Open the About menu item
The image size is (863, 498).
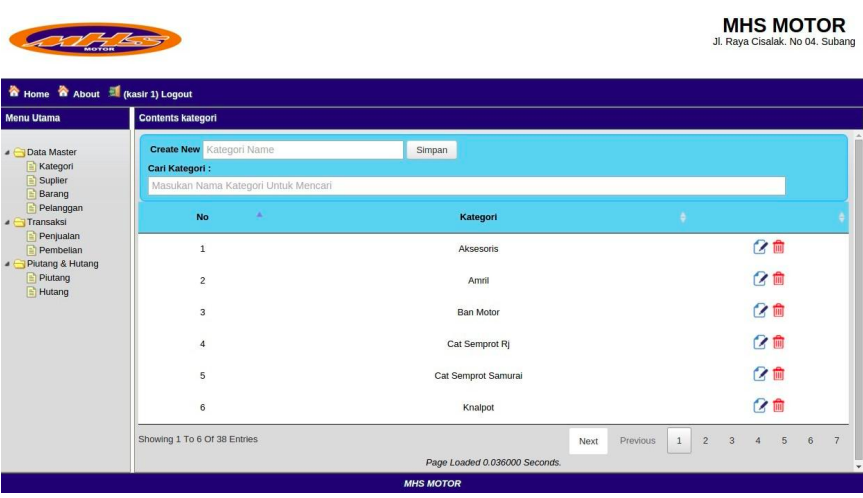(x=86, y=94)
